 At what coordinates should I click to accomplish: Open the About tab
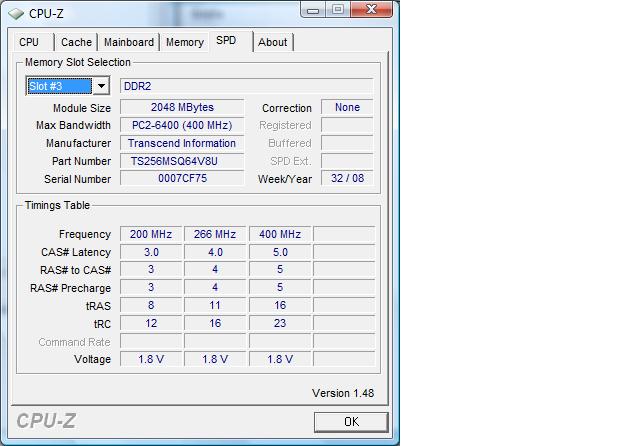click(272, 42)
